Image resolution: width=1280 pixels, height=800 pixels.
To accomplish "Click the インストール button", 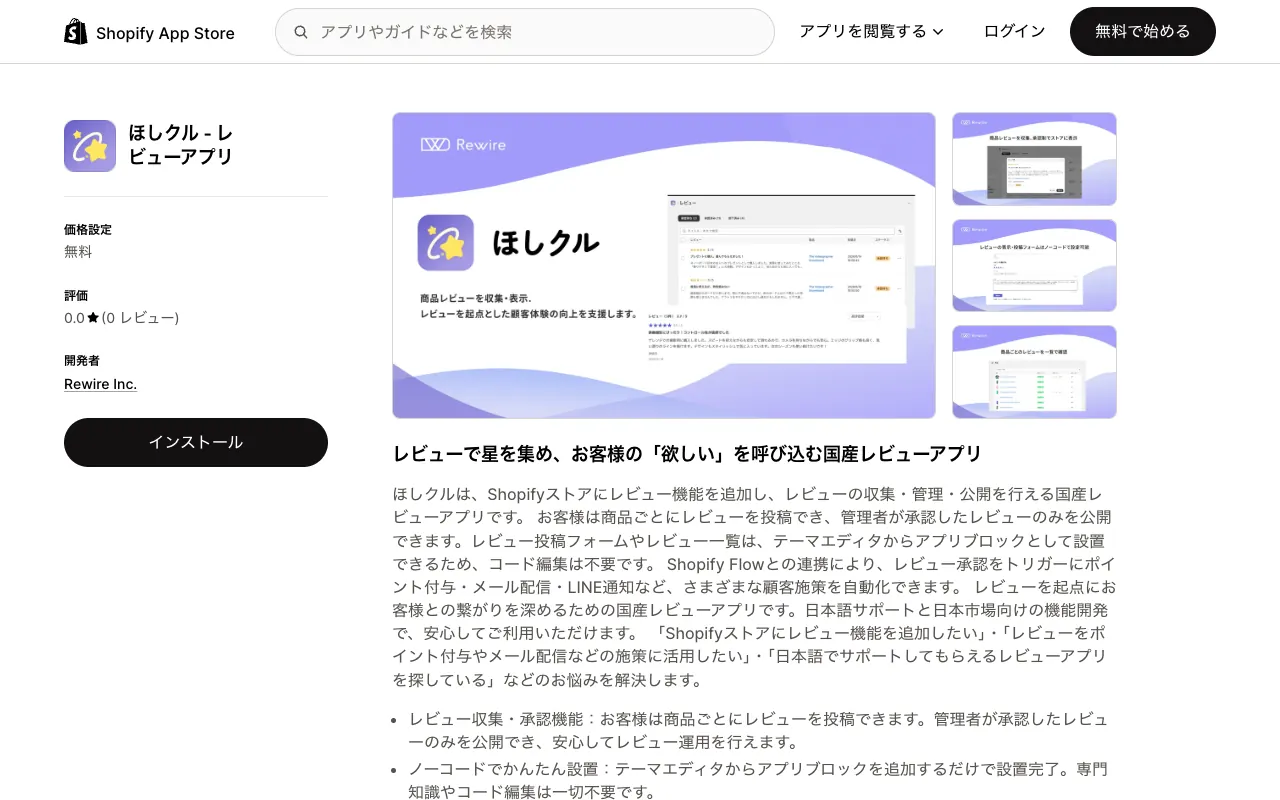I will (x=196, y=442).
